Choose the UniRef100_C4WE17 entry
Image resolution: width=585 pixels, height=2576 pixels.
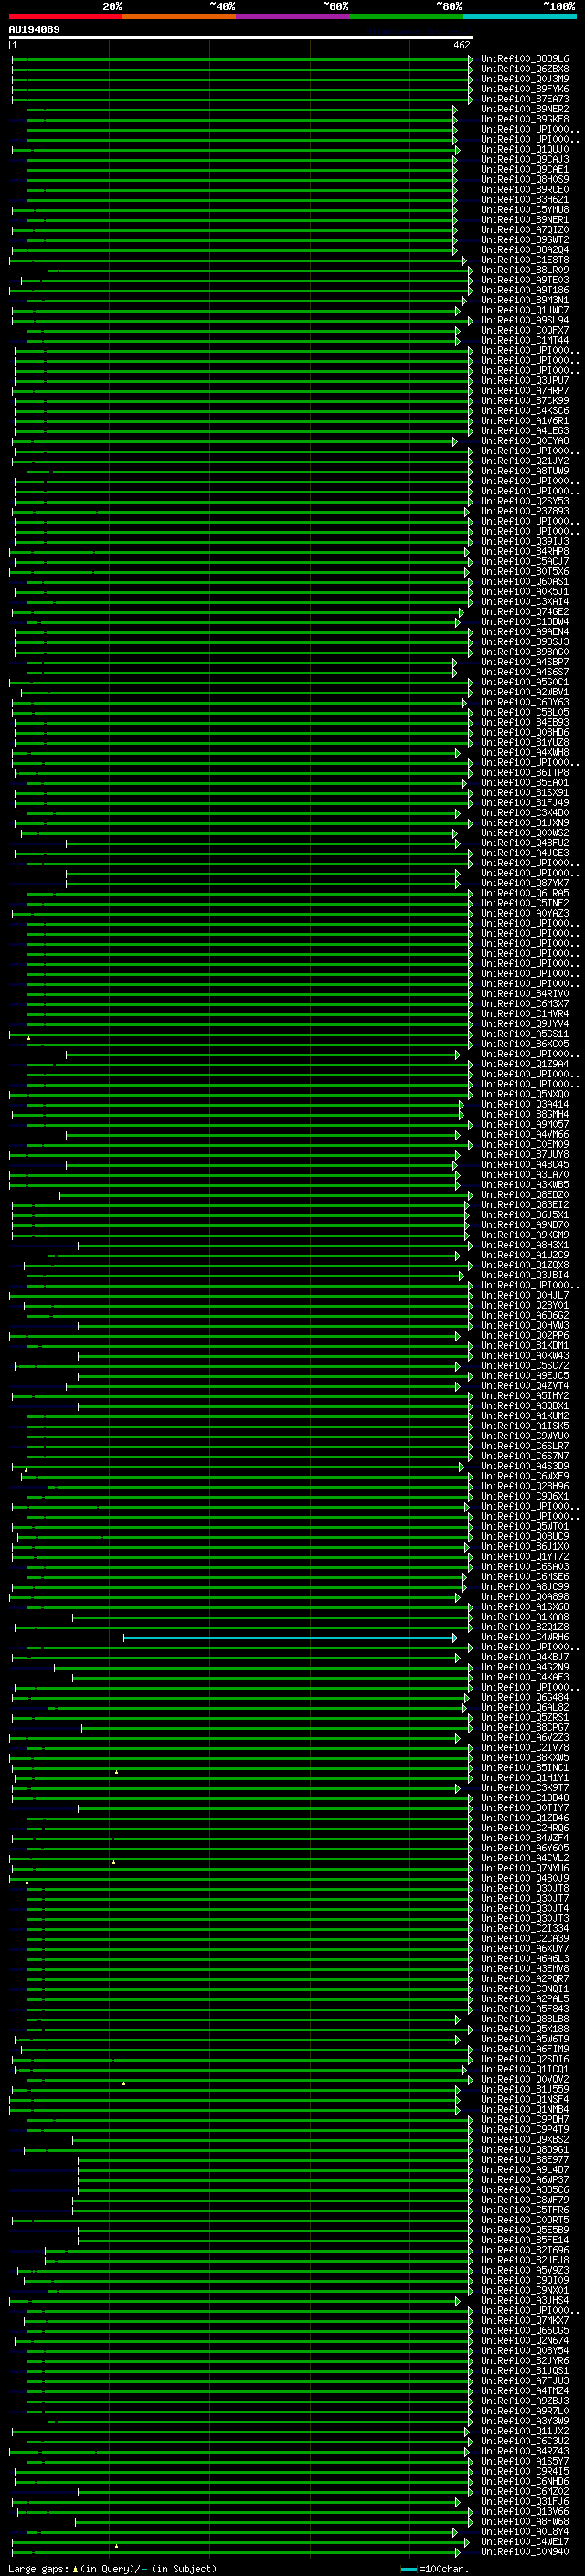[x=525, y=2542]
